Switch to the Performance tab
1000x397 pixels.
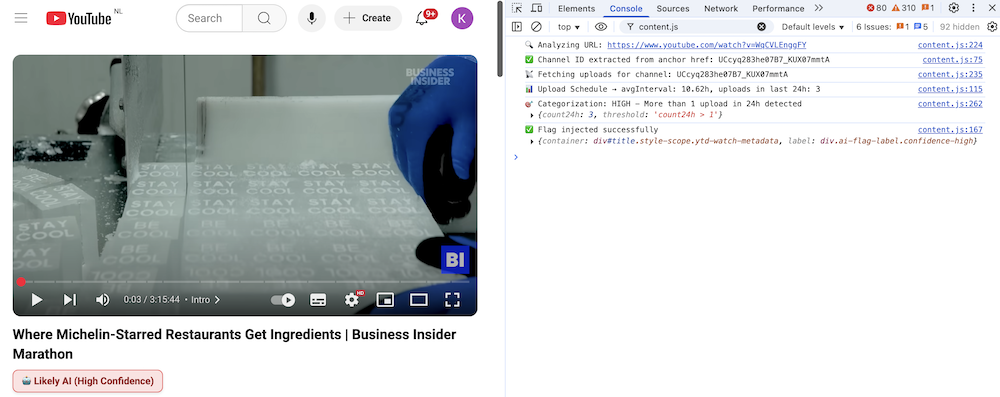777,8
